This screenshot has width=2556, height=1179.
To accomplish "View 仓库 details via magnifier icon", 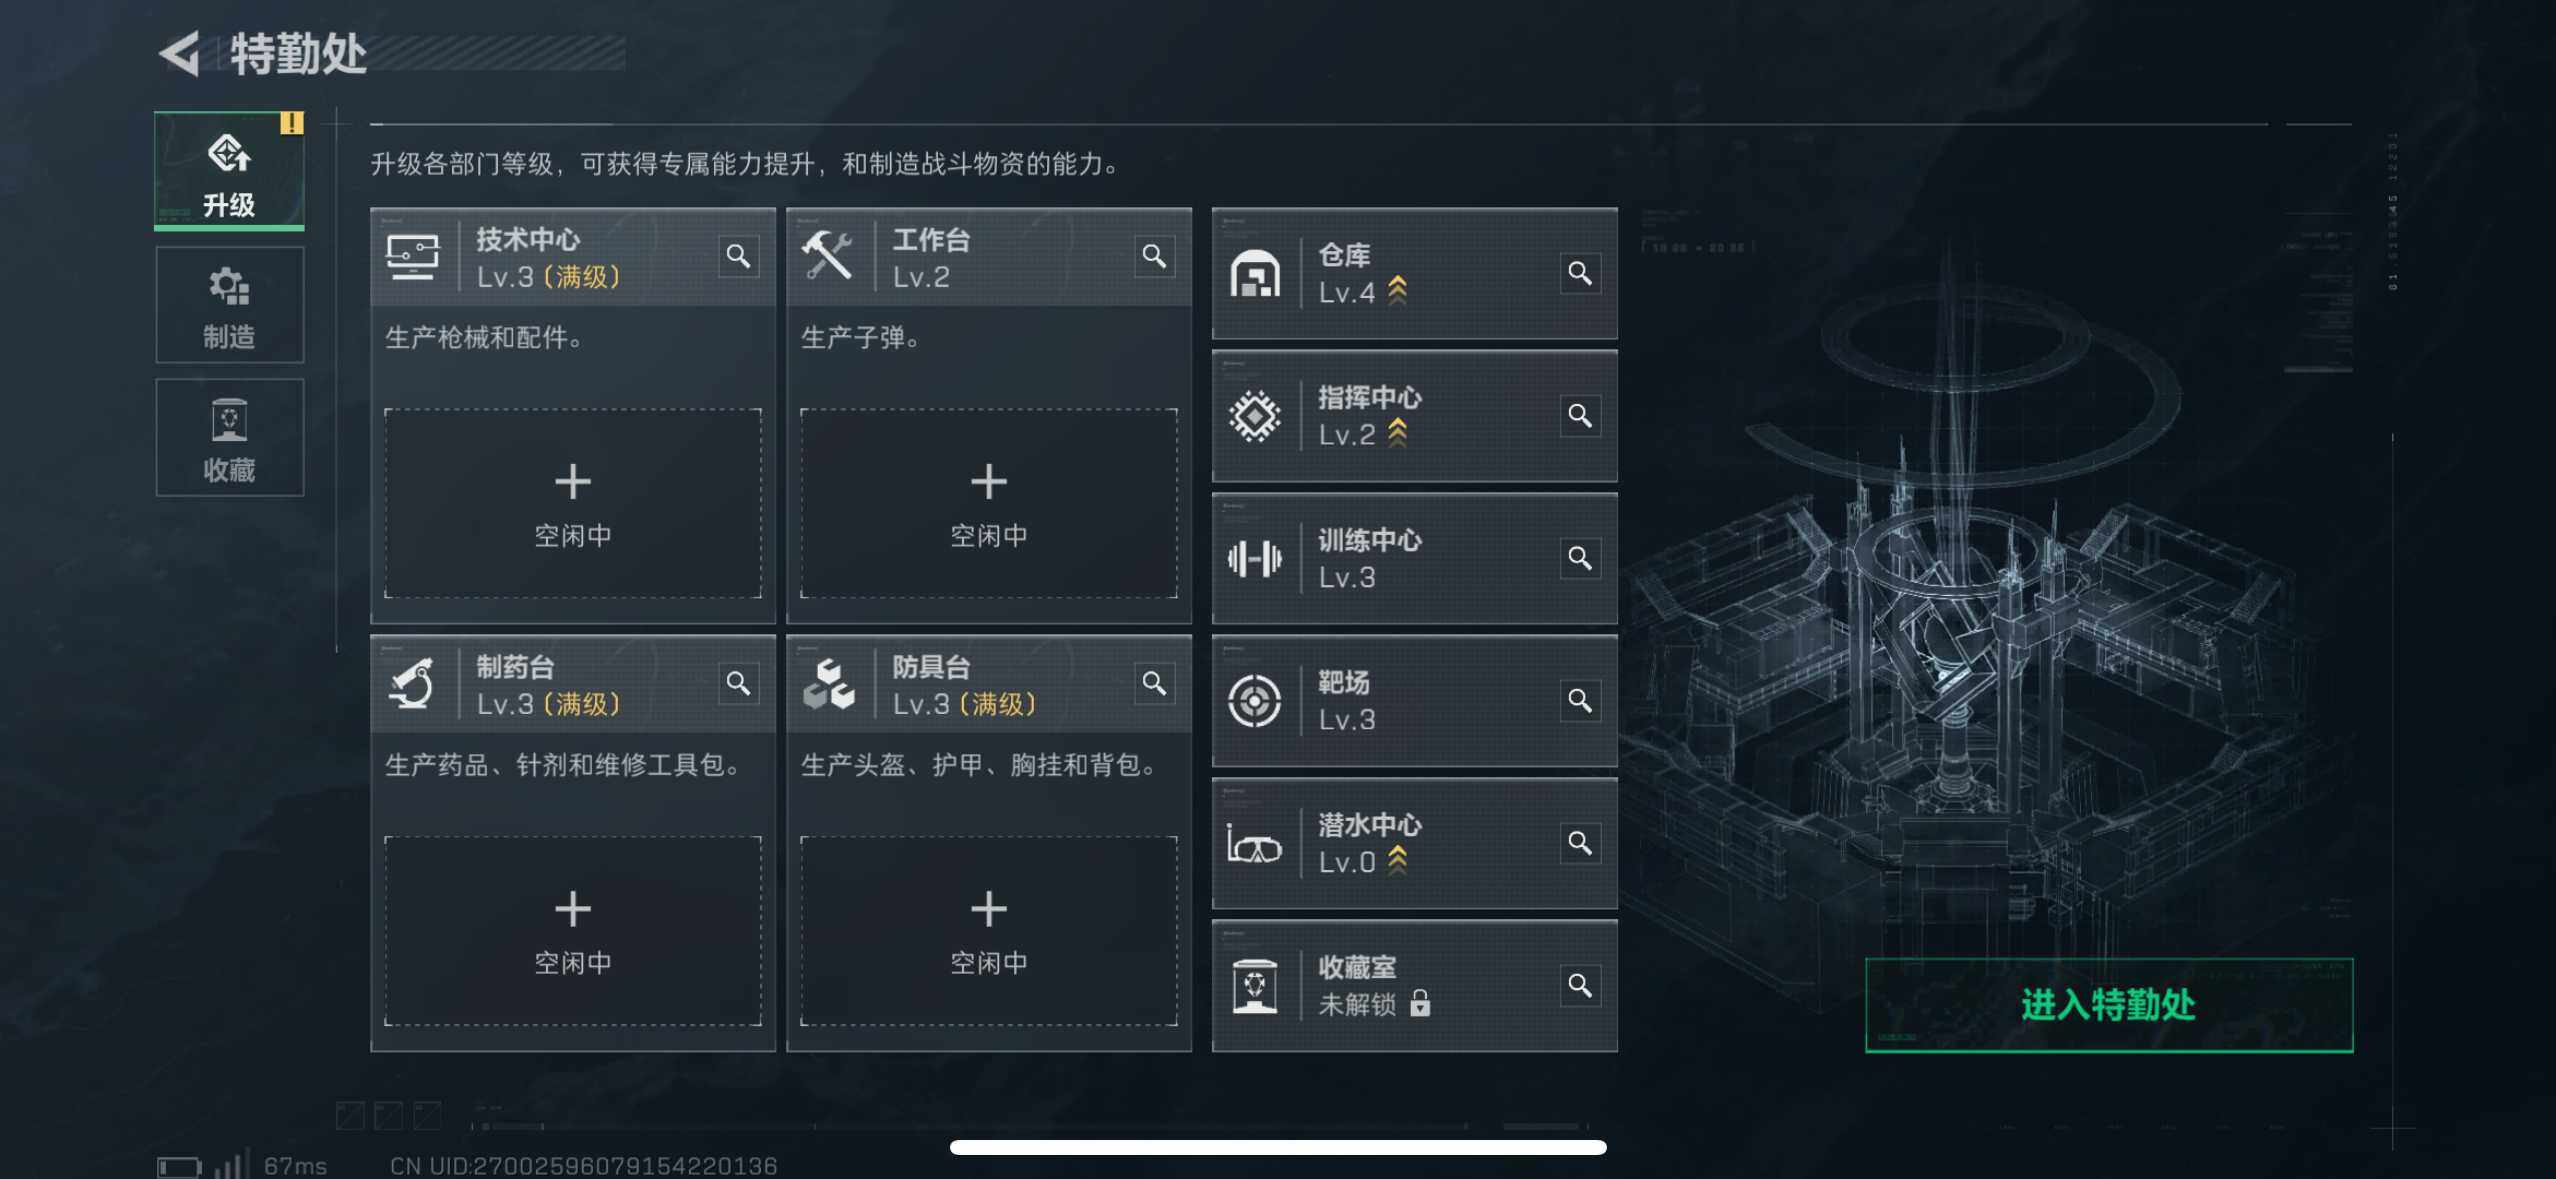I will 1580,273.
